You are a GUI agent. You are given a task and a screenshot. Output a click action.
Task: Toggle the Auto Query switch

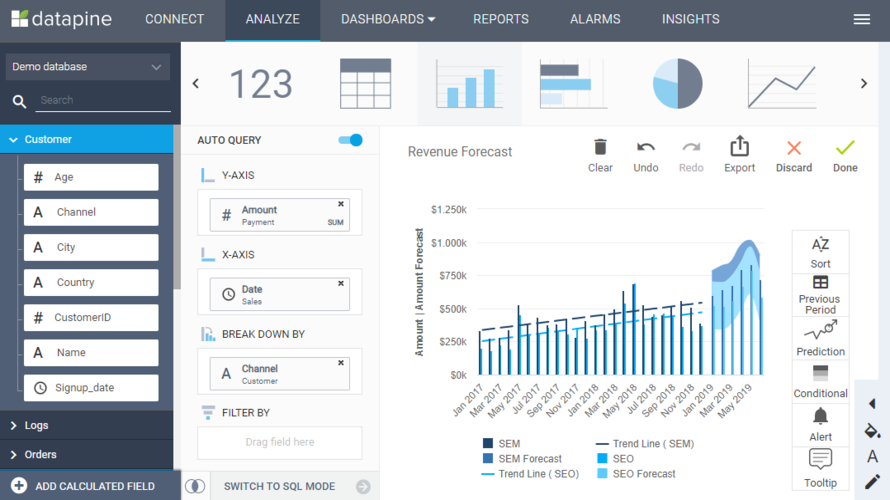point(351,140)
